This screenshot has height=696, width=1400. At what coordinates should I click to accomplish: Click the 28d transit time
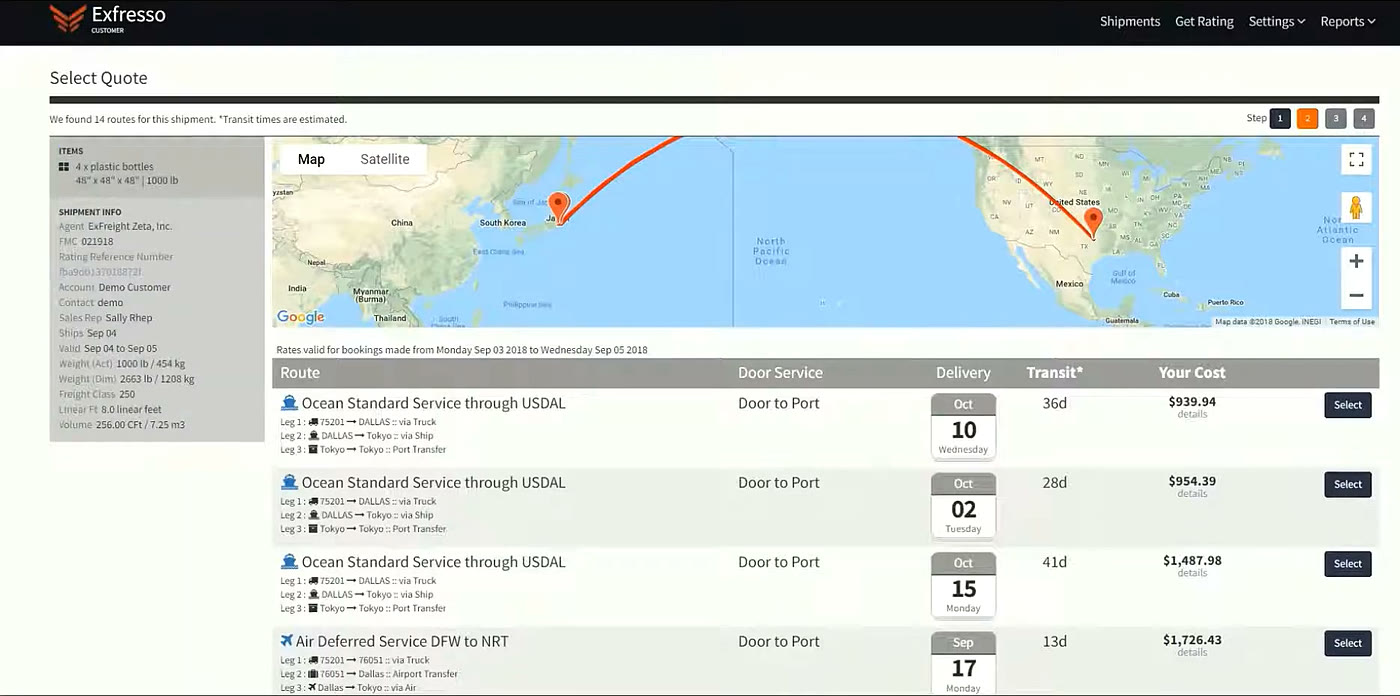point(1055,482)
